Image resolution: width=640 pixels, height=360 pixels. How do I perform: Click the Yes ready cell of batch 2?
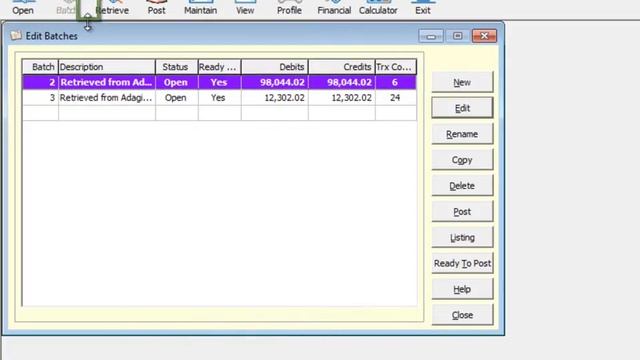tap(220, 82)
